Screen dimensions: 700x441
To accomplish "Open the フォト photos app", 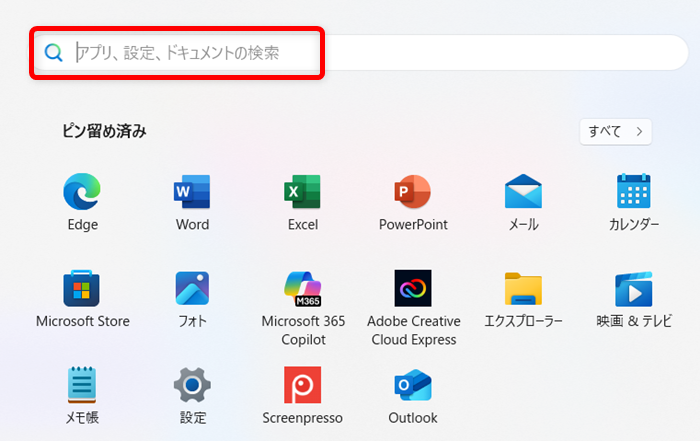I will pos(192,288).
